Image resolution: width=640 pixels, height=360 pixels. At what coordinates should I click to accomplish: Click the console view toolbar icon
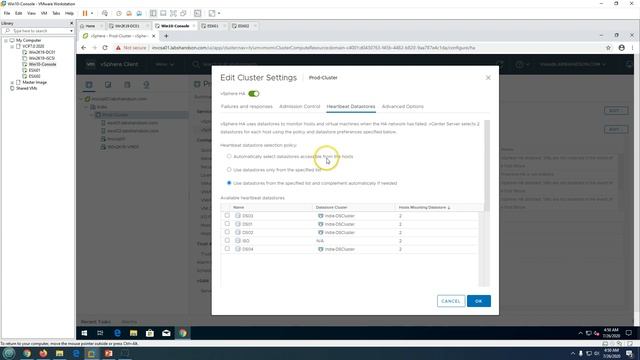click(198, 13)
